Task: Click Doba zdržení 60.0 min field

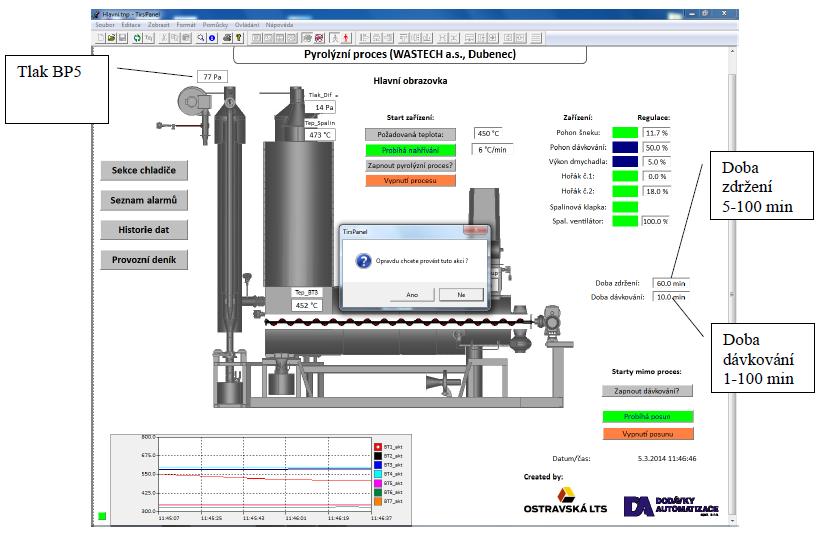Action: (x=670, y=284)
